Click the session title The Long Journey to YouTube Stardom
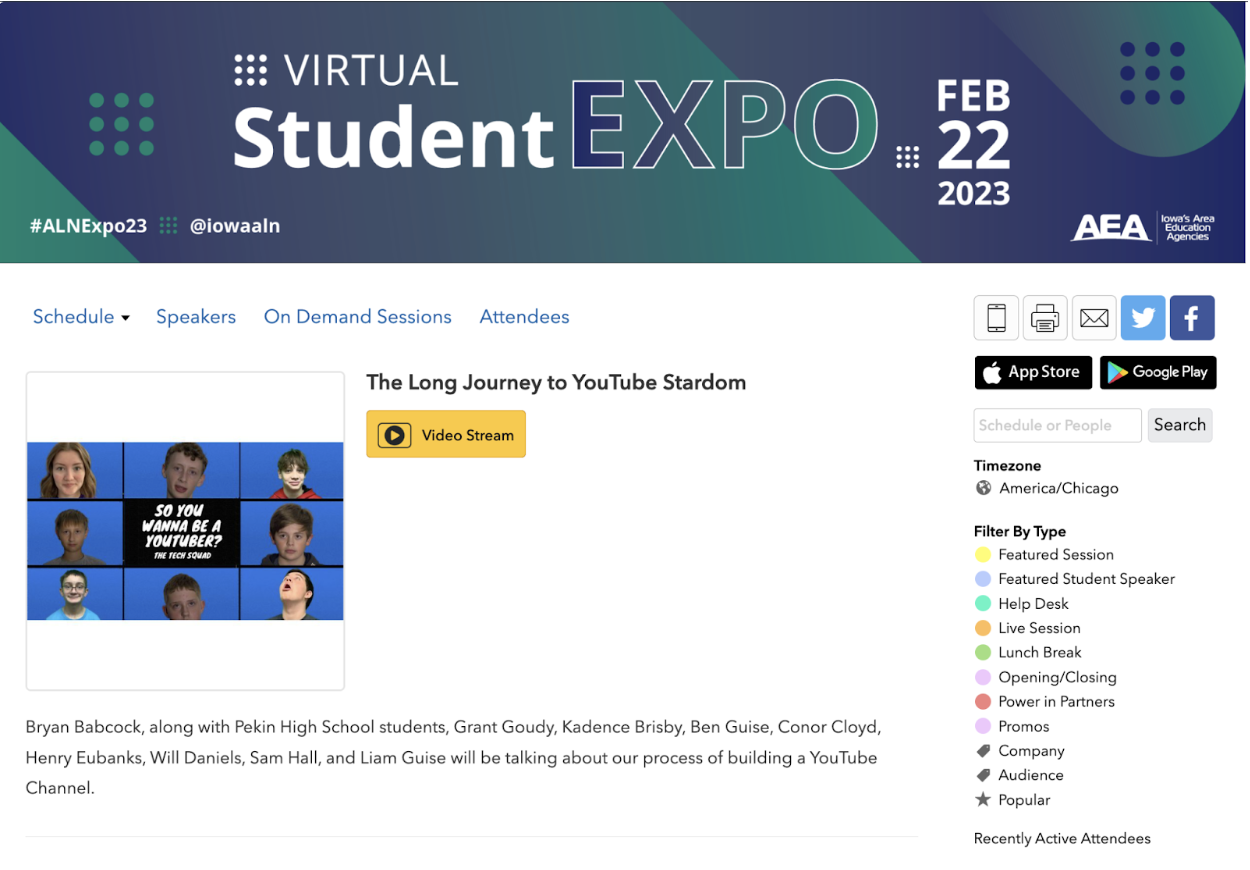Viewport: 1250px width, 870px height. [556, 382]
